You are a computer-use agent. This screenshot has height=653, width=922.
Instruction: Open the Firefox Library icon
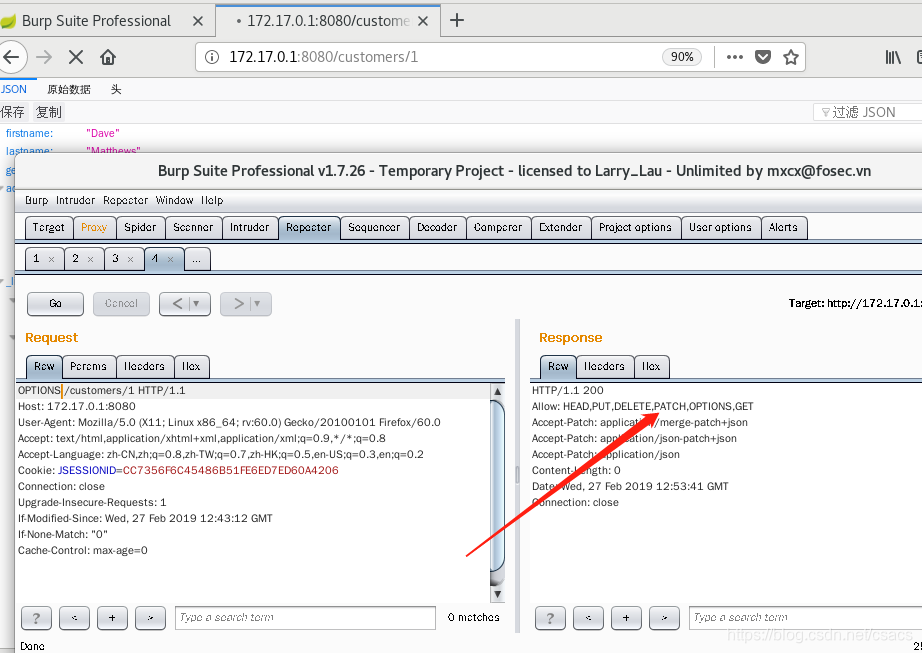pos(893,57)
